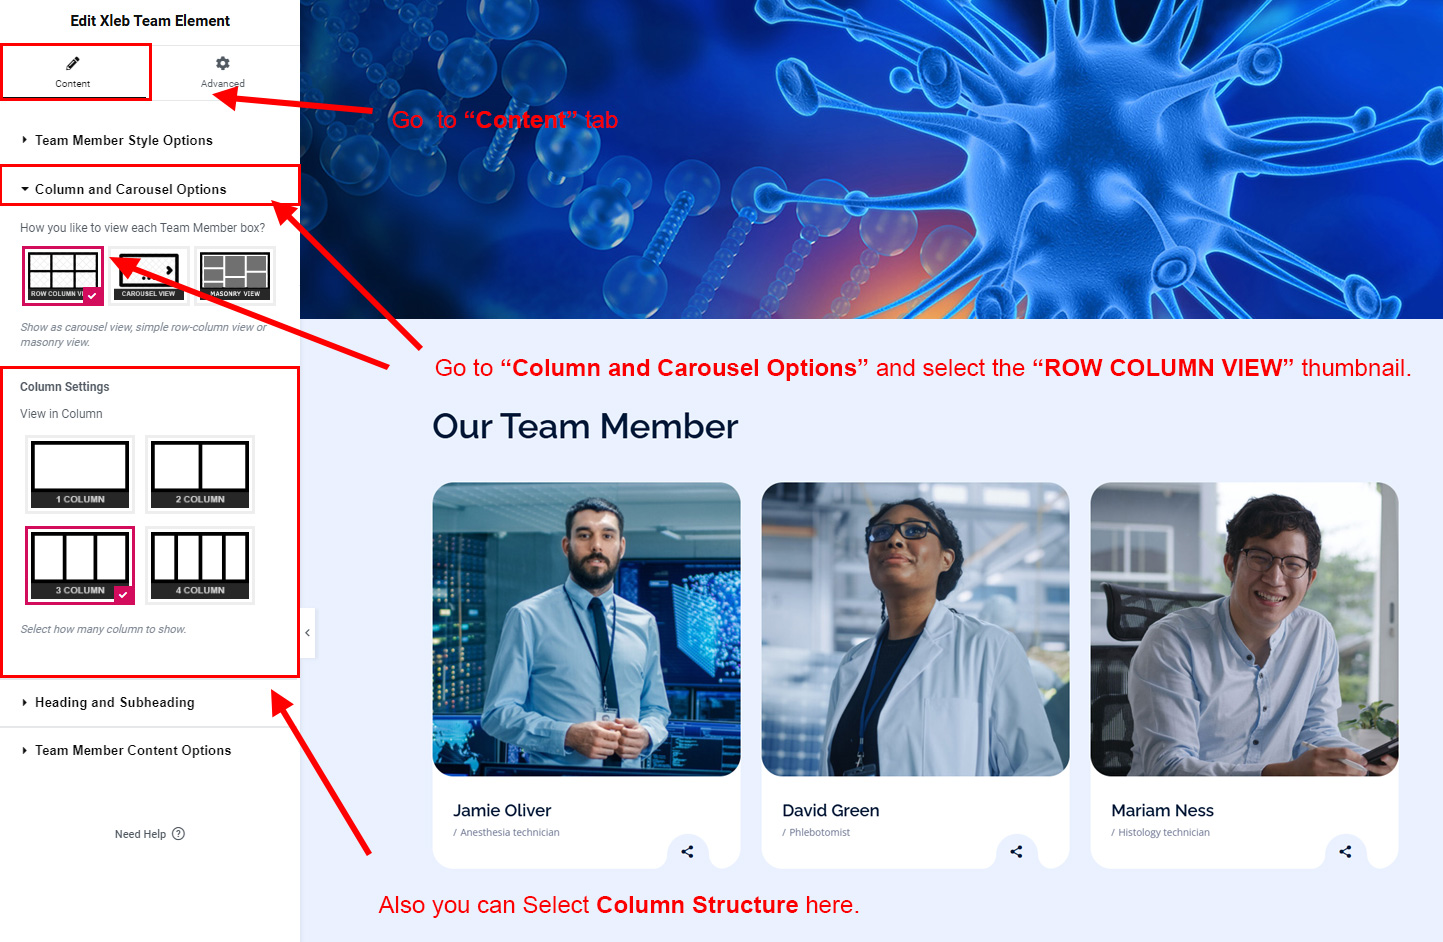This screenshot has height=942, width=1443.
Task: Click the Advanced gear icon
Action: [x=223, y=63]
